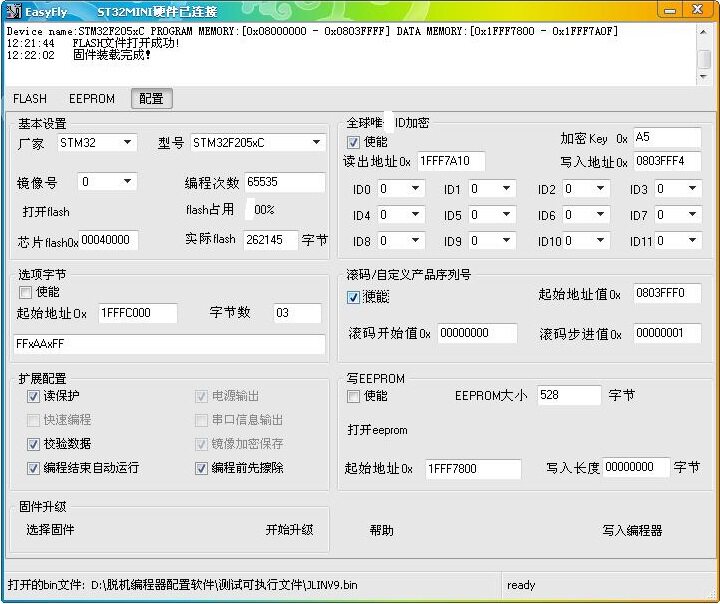Select the 配置 tab
The width and height of the screenshot is (720, 604).
[x=152, y=99]
